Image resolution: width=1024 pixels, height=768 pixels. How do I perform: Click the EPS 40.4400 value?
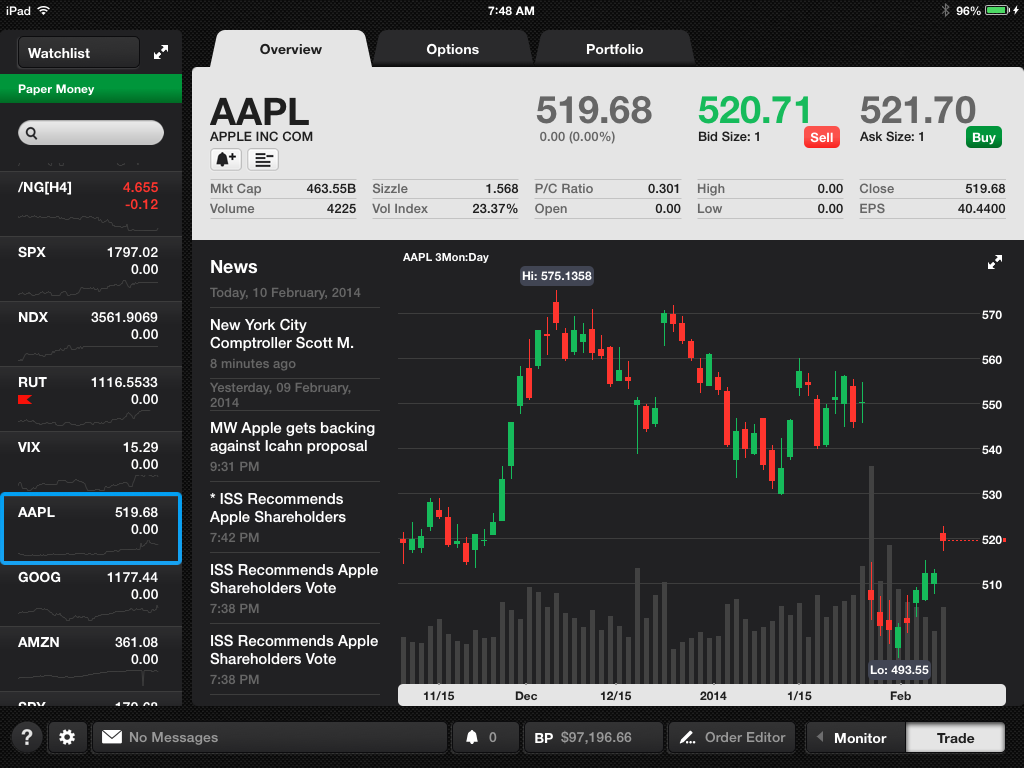(981, 209)
